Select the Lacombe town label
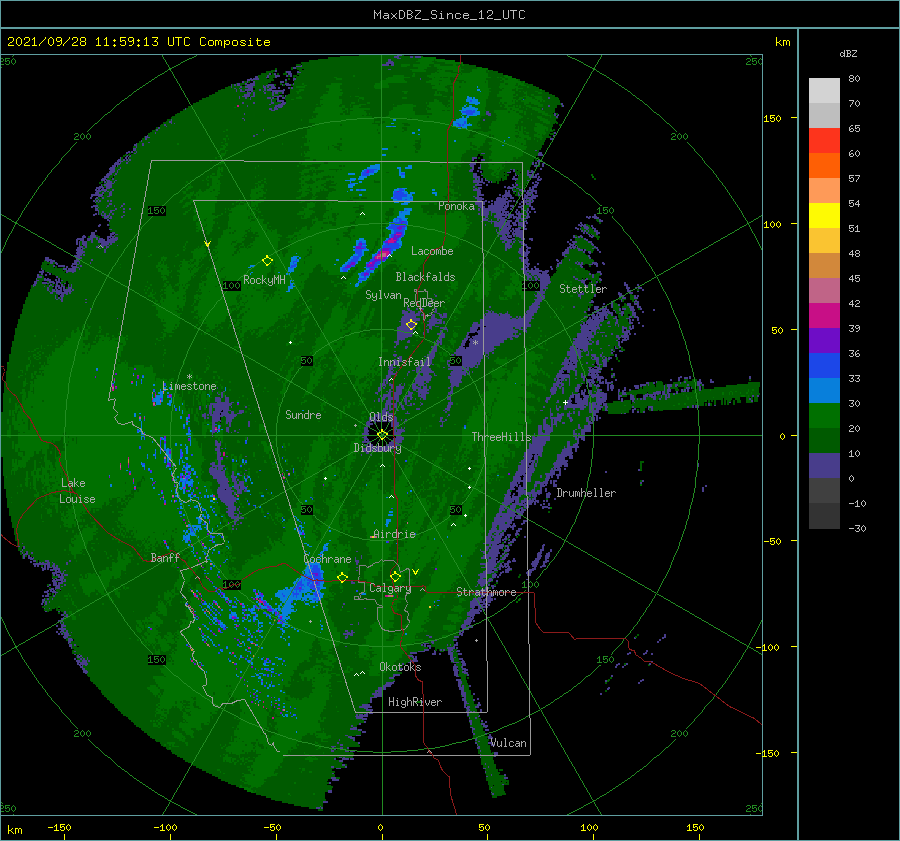The image size is (900, 841). (x=432, y=251)
